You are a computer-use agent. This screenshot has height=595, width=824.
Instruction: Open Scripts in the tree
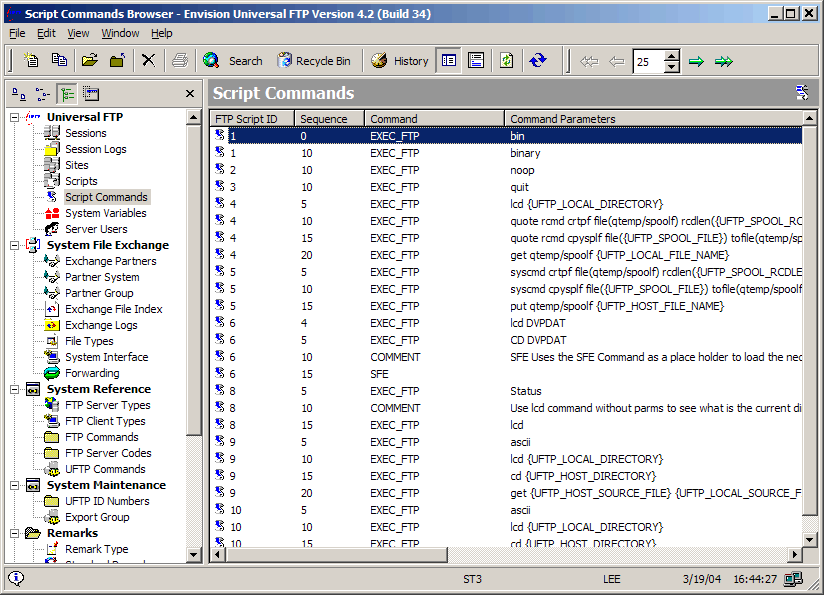(x=81, y=181)
